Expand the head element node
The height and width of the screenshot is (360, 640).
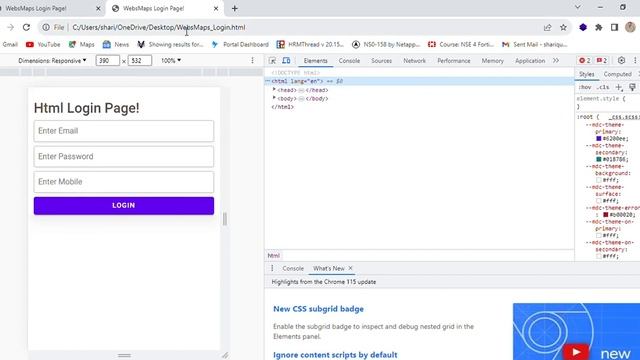(274, 89)
